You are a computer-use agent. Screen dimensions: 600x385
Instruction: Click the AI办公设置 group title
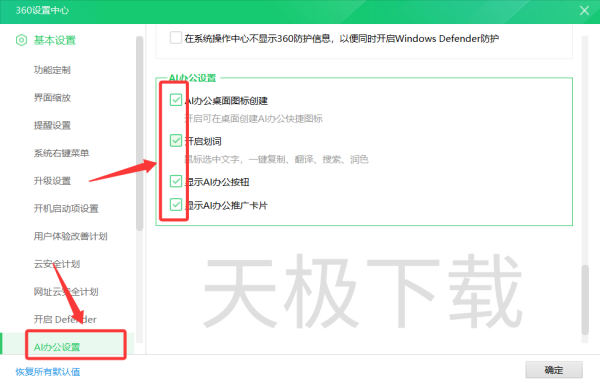[x=192, y=78]
